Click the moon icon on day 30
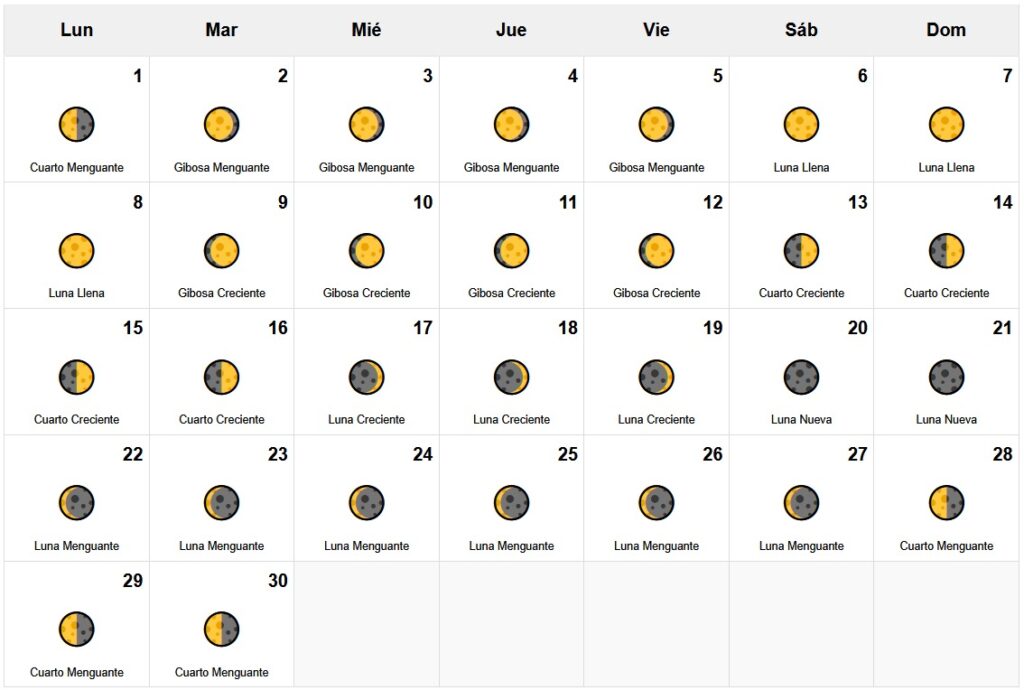This screenshot has height=690, width=1024. click(x=222, y=629)
